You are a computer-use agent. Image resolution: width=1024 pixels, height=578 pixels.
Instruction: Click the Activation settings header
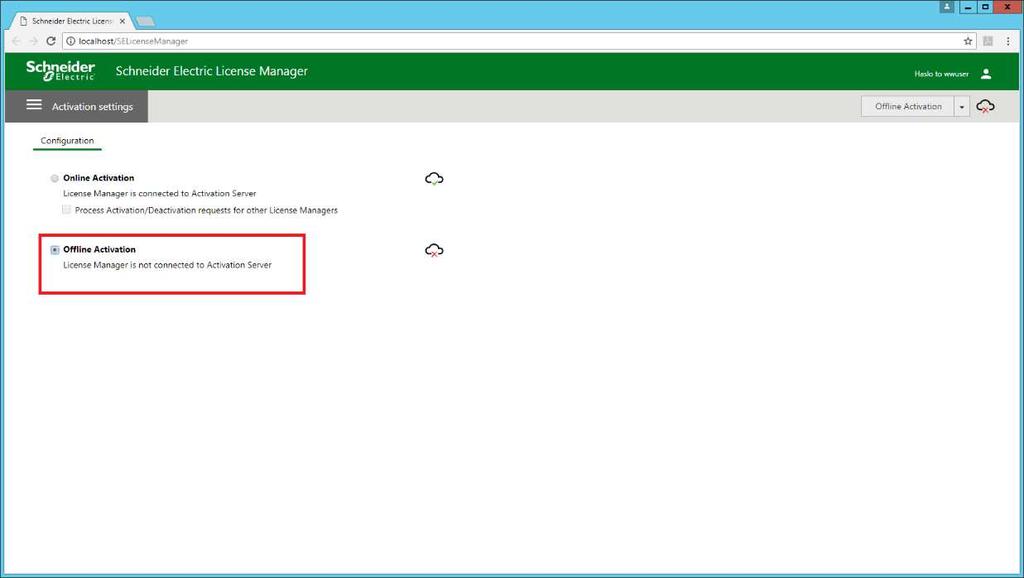tap(92, 106)
